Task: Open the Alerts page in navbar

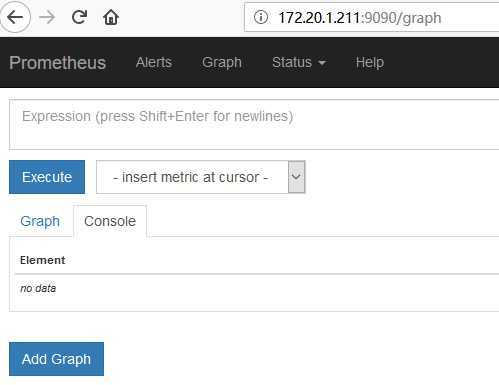Action: pos(154,62)
